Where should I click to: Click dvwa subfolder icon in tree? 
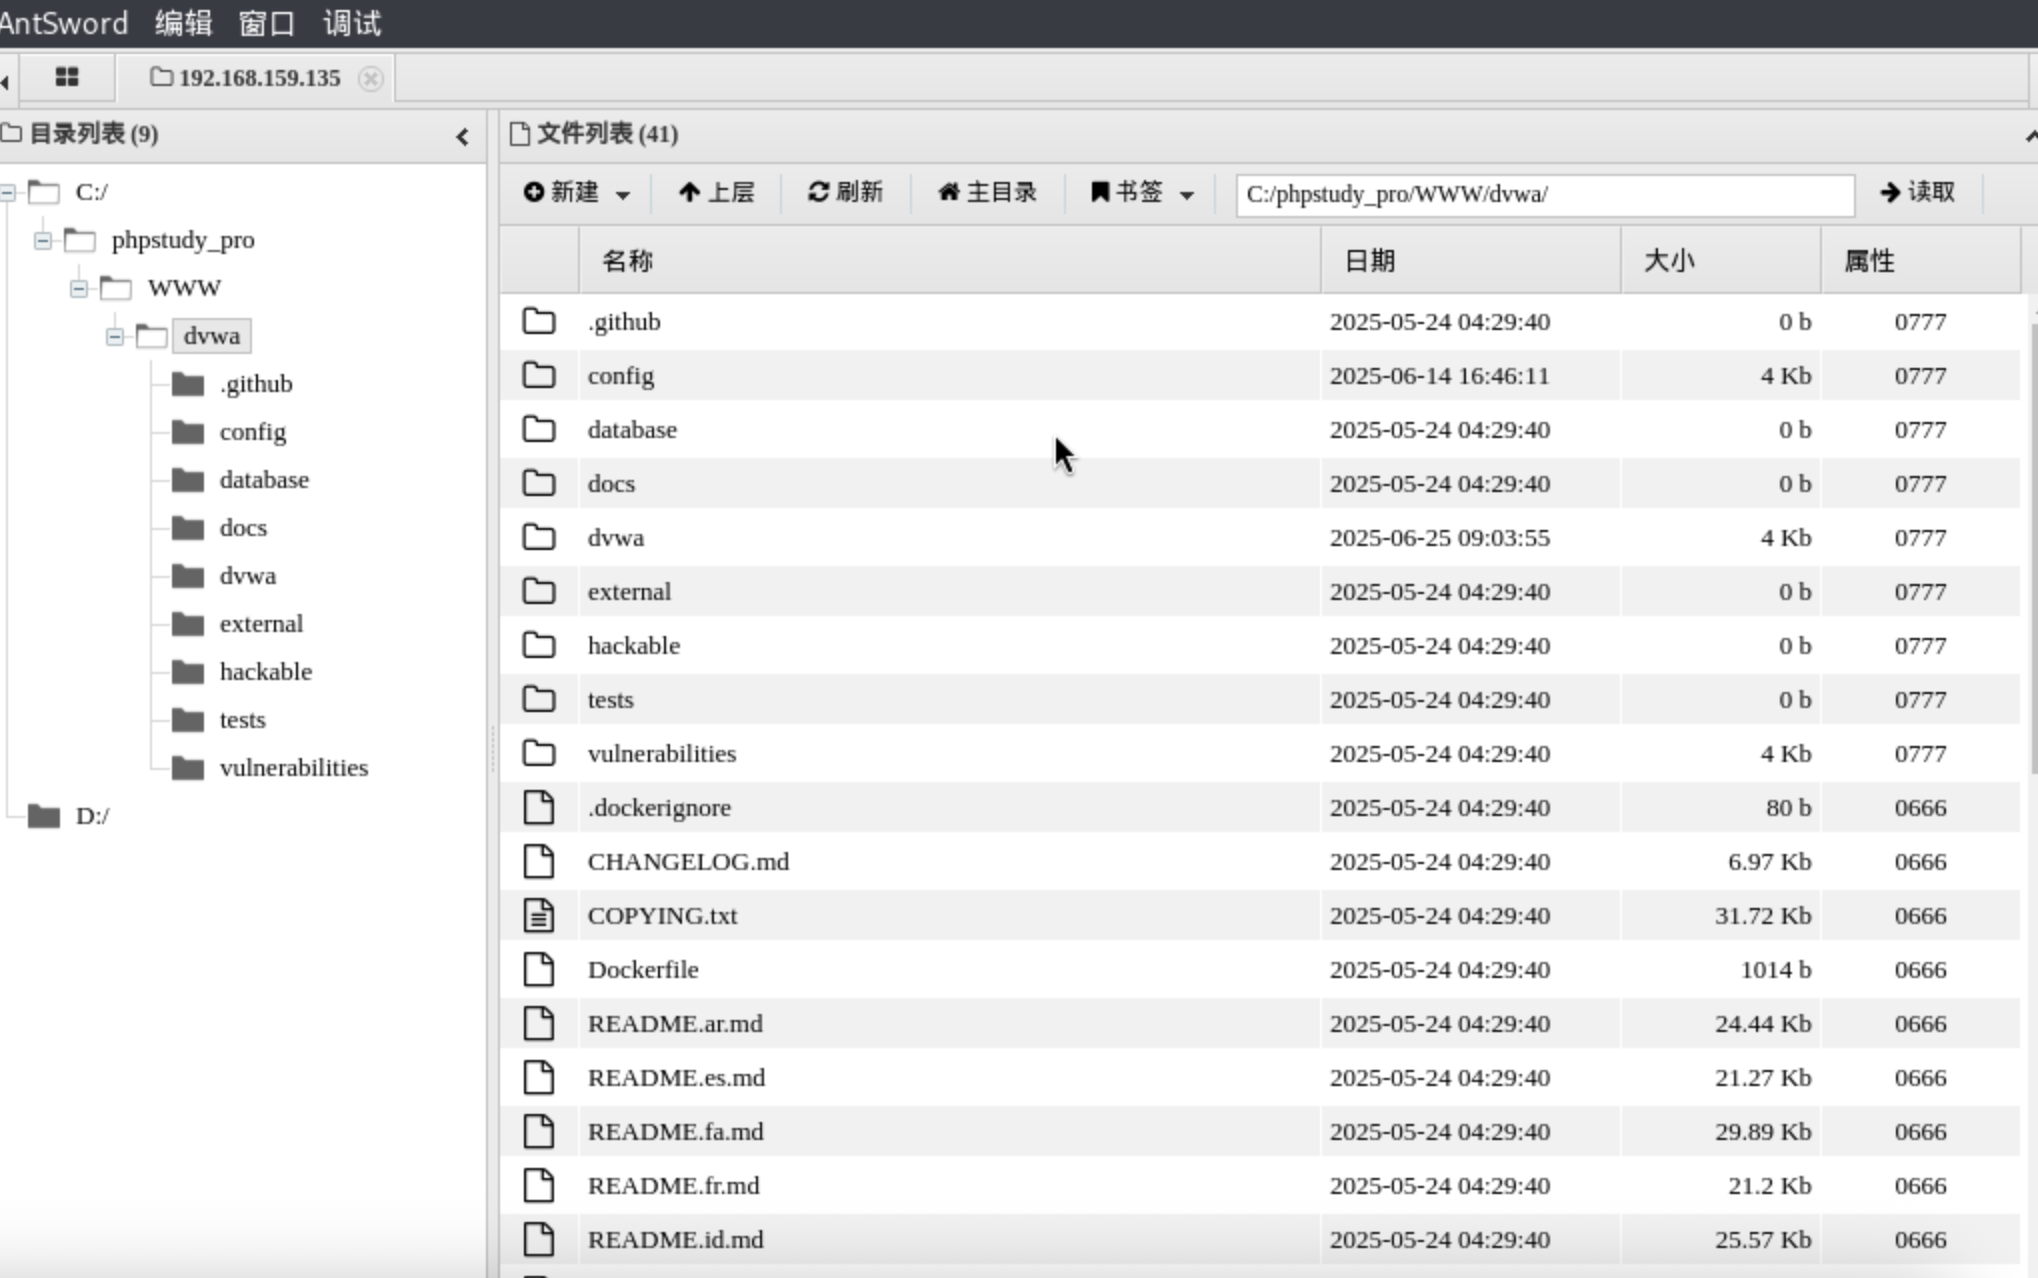point(188,576)
